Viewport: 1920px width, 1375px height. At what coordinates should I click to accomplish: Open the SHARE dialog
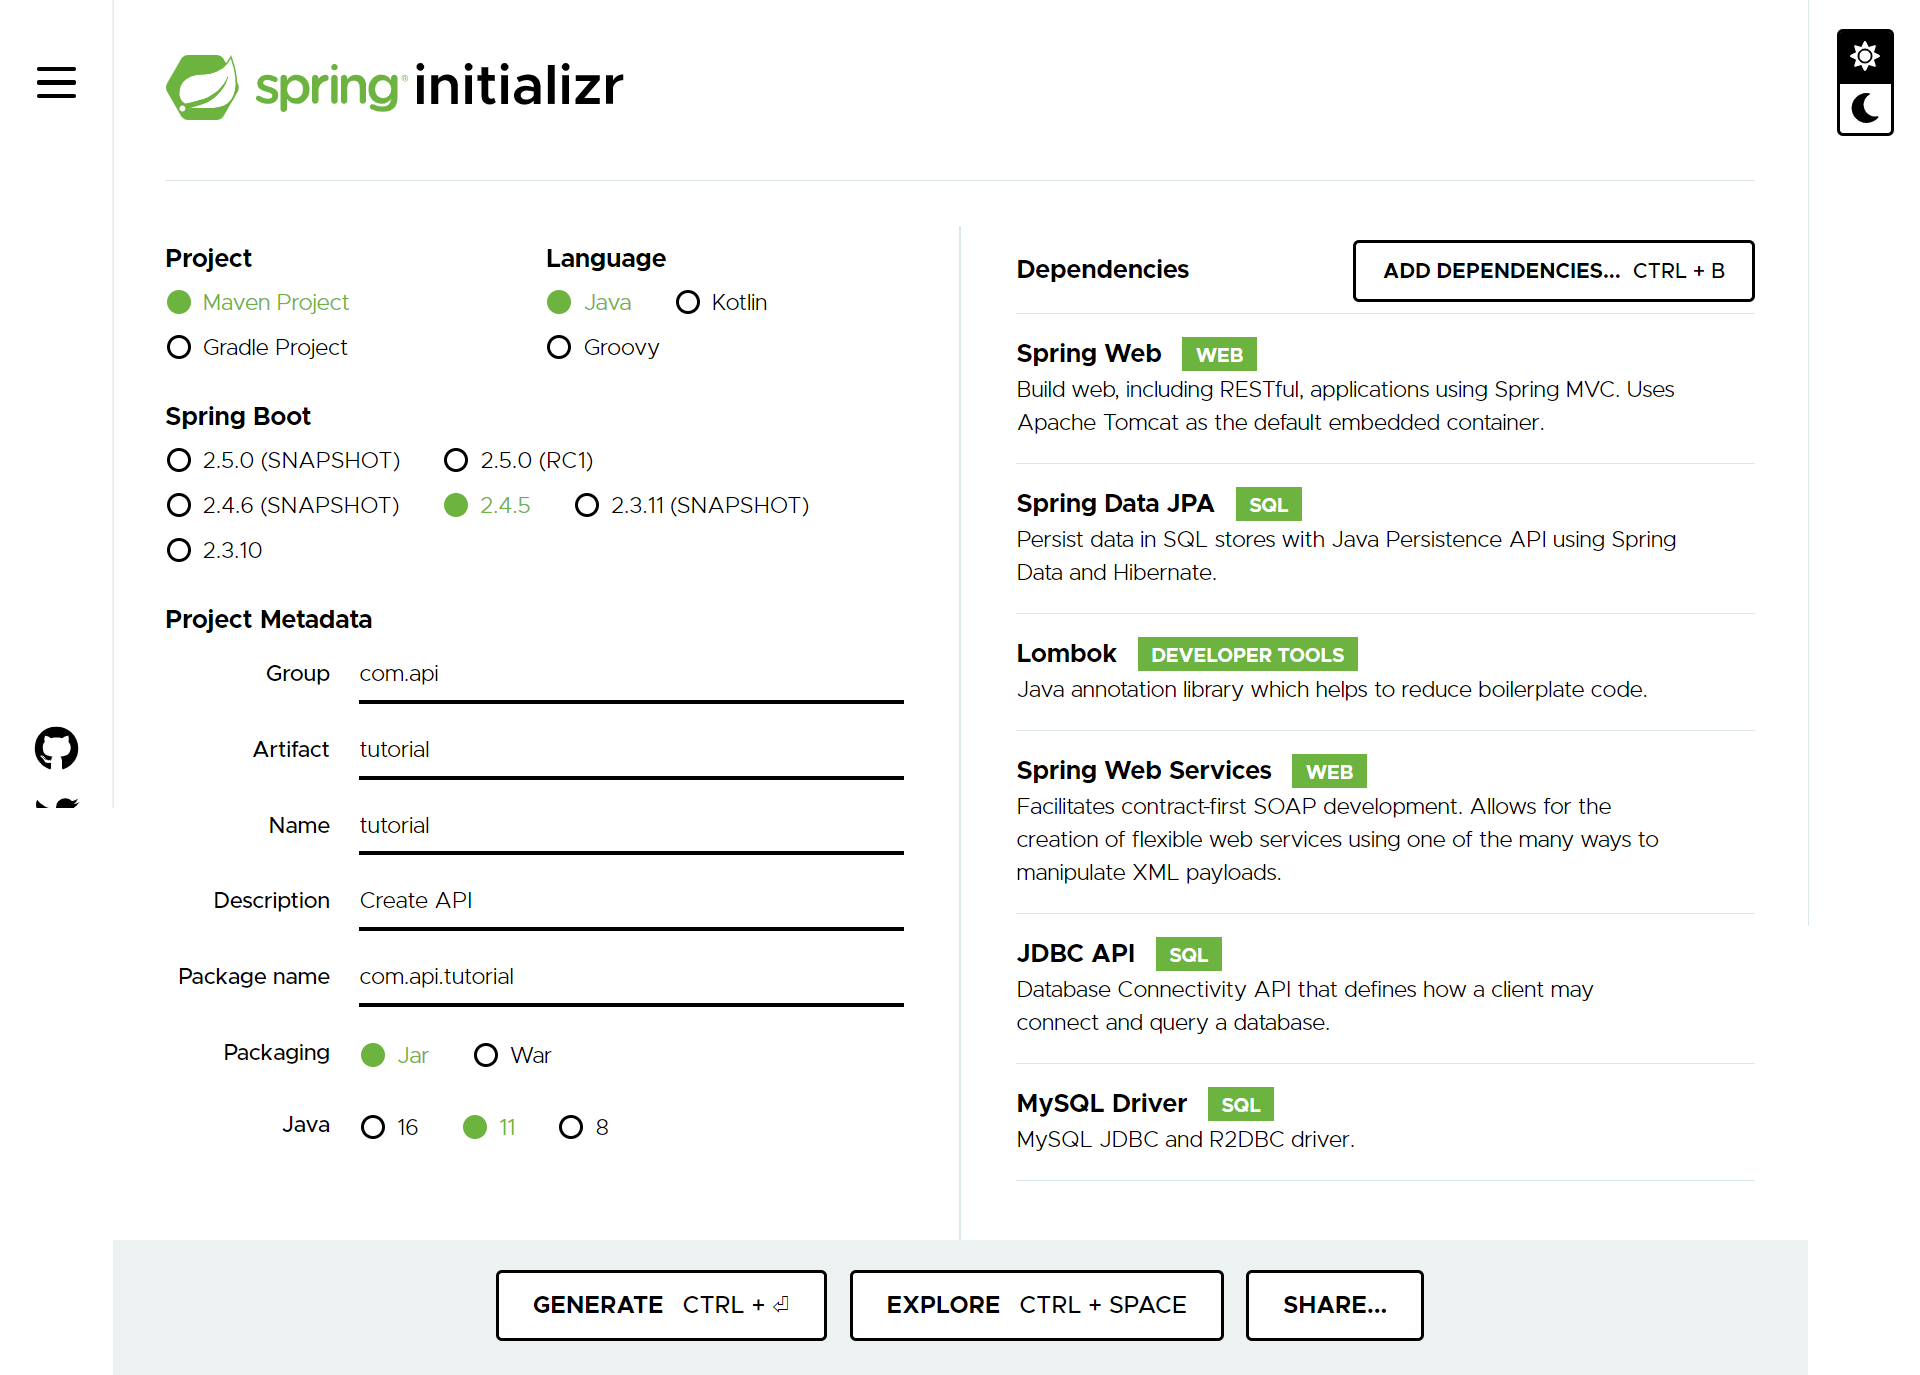(1334, 1305)
